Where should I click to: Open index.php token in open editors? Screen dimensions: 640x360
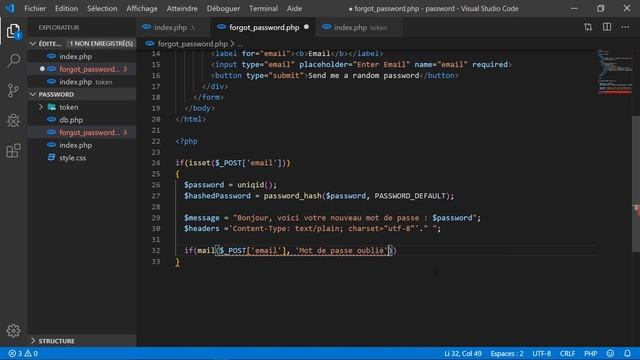[x=82, y=82]
